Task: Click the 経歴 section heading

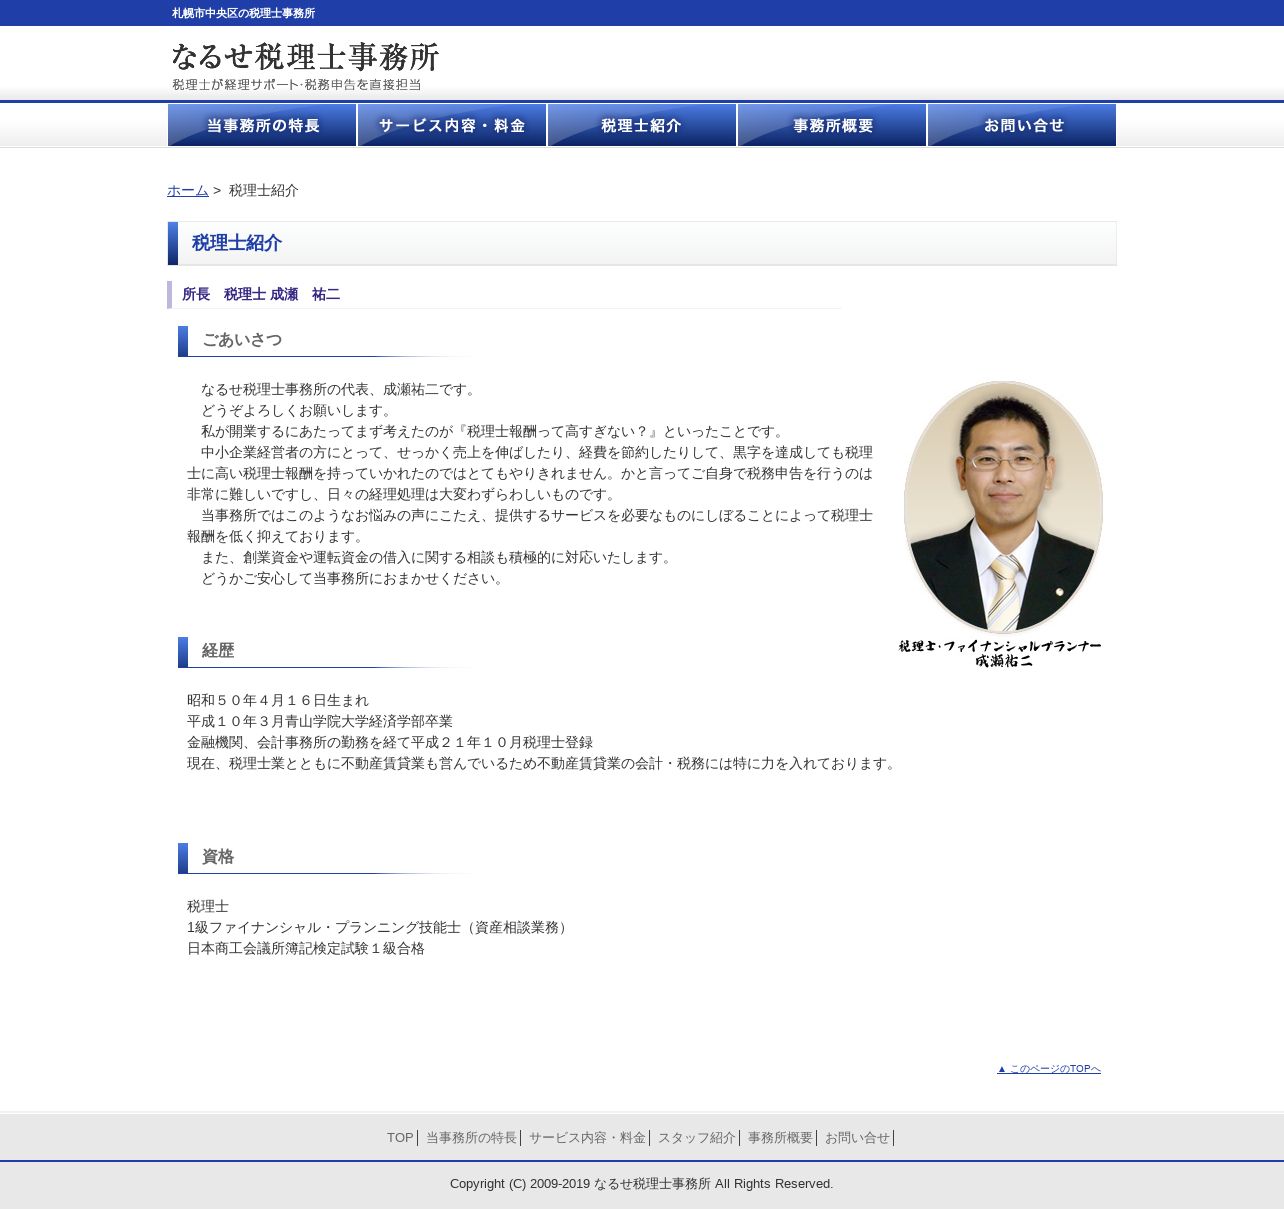Action: 218,651
